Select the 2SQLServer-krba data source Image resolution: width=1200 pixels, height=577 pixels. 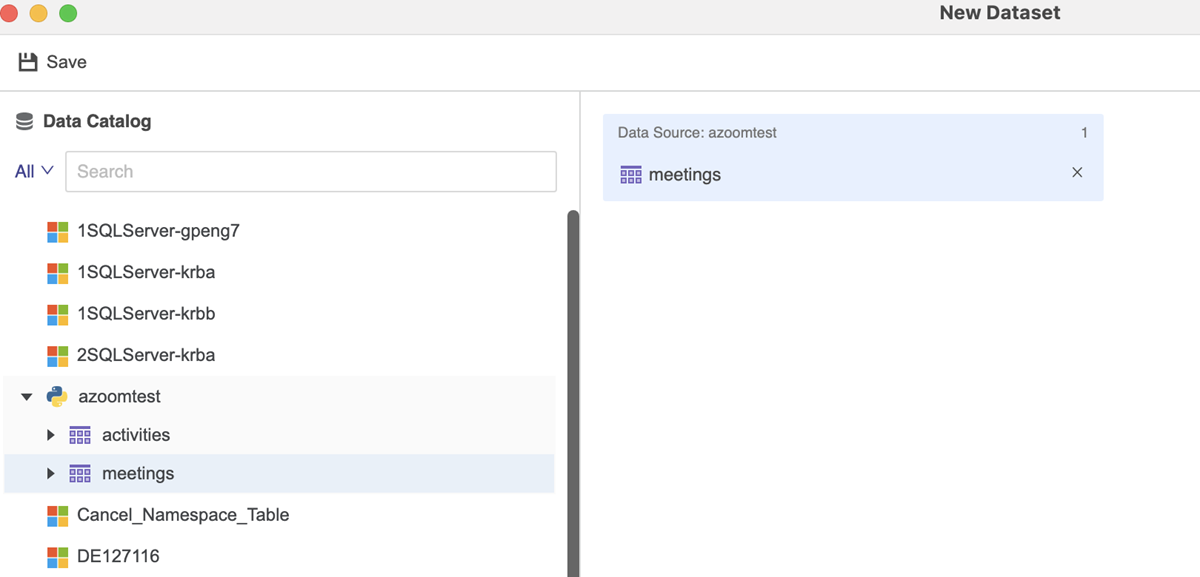tap(146, 355)
